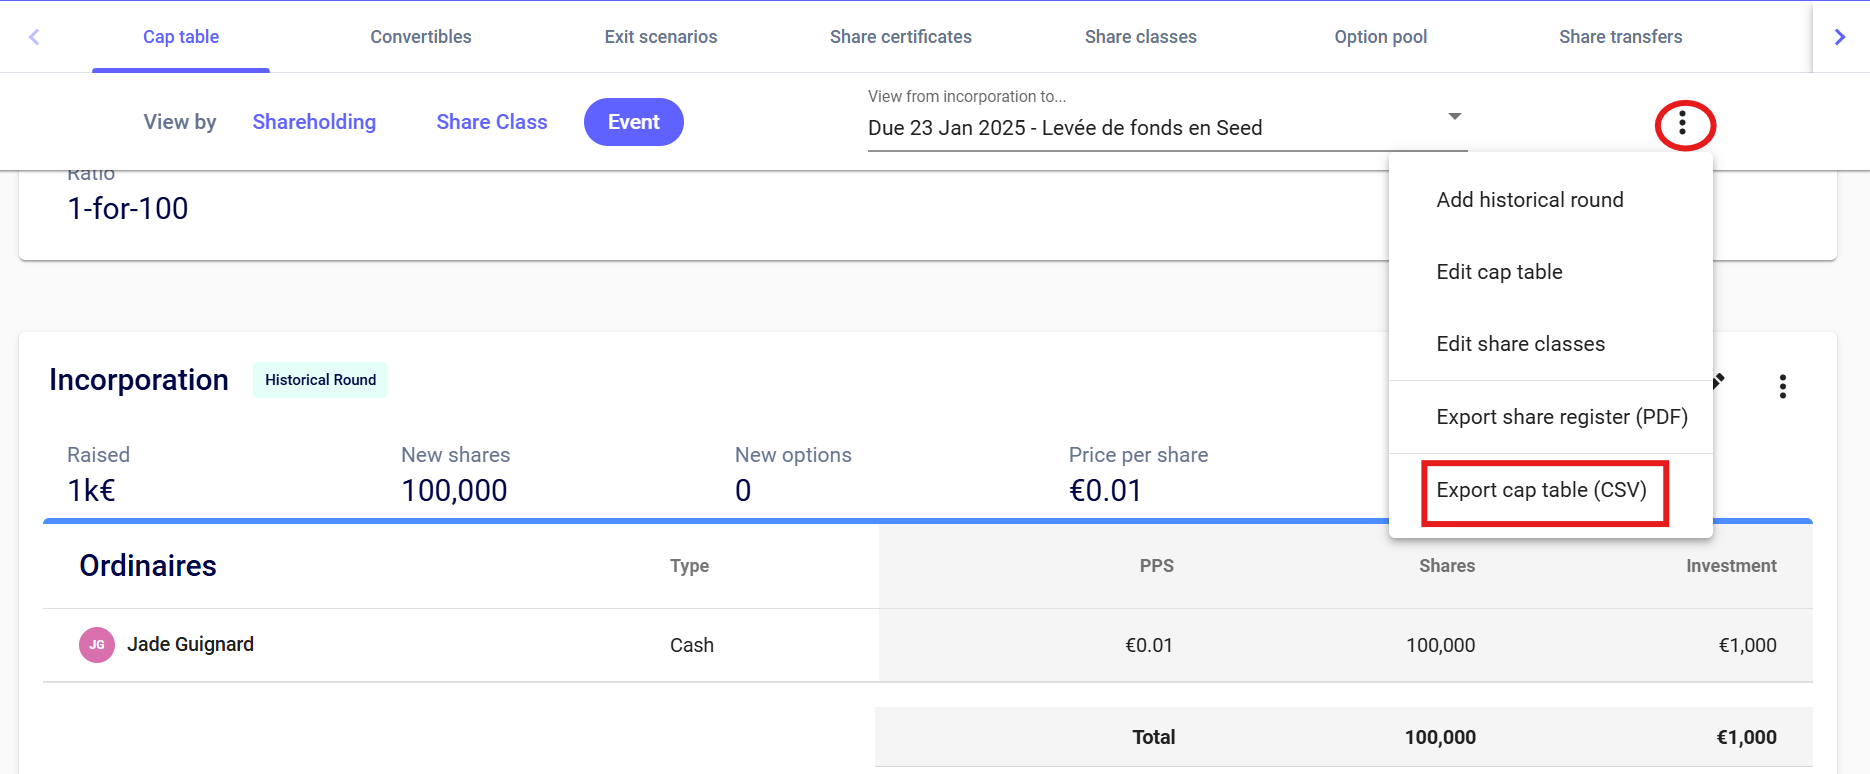Select the Event view button
Screen dimensions: 1870x774
[633, 122]
